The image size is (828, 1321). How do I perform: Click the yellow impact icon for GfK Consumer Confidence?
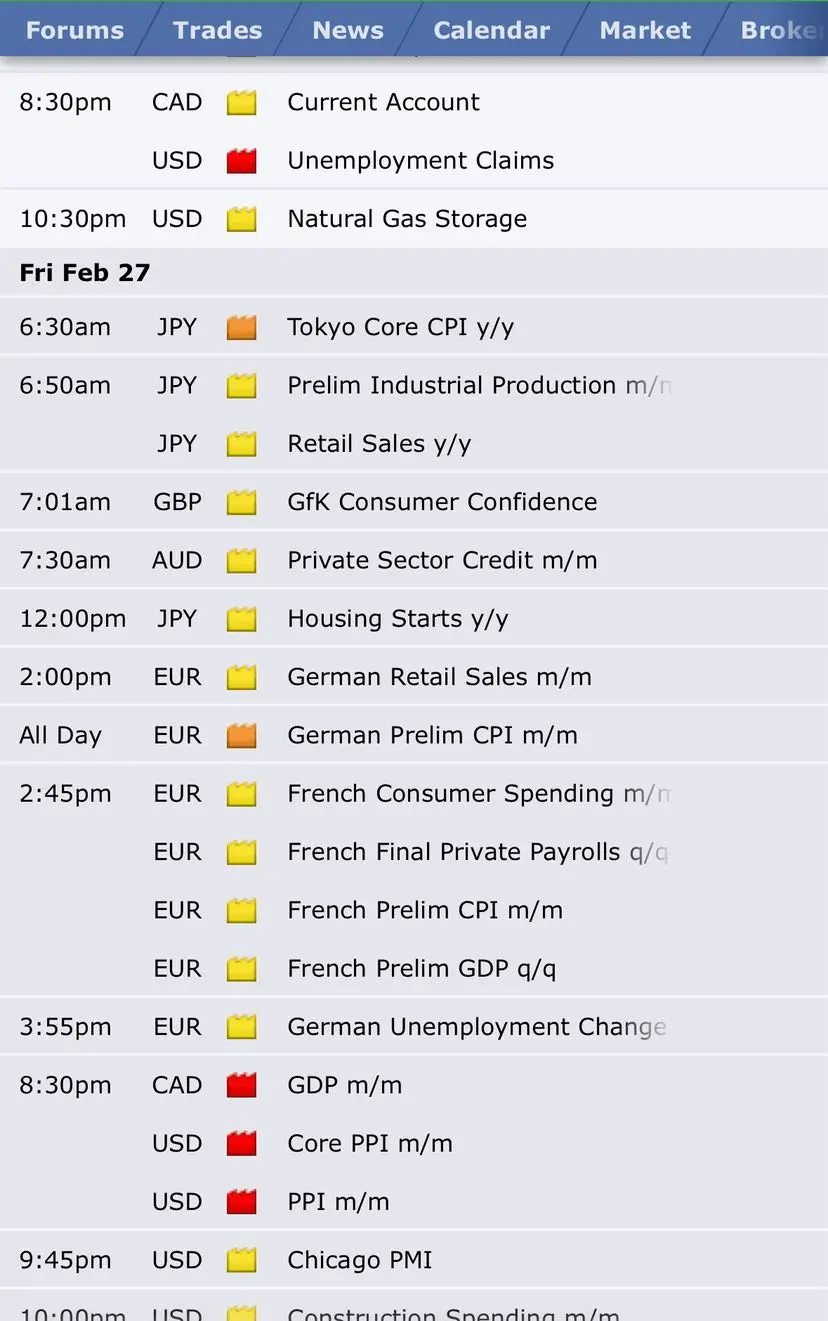coord(241,502)
